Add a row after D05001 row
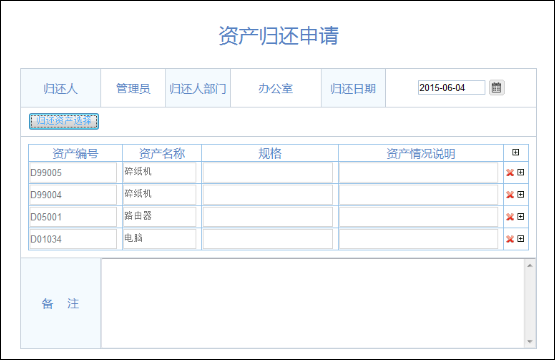The image size is (556, 361). tap(521, 216)
